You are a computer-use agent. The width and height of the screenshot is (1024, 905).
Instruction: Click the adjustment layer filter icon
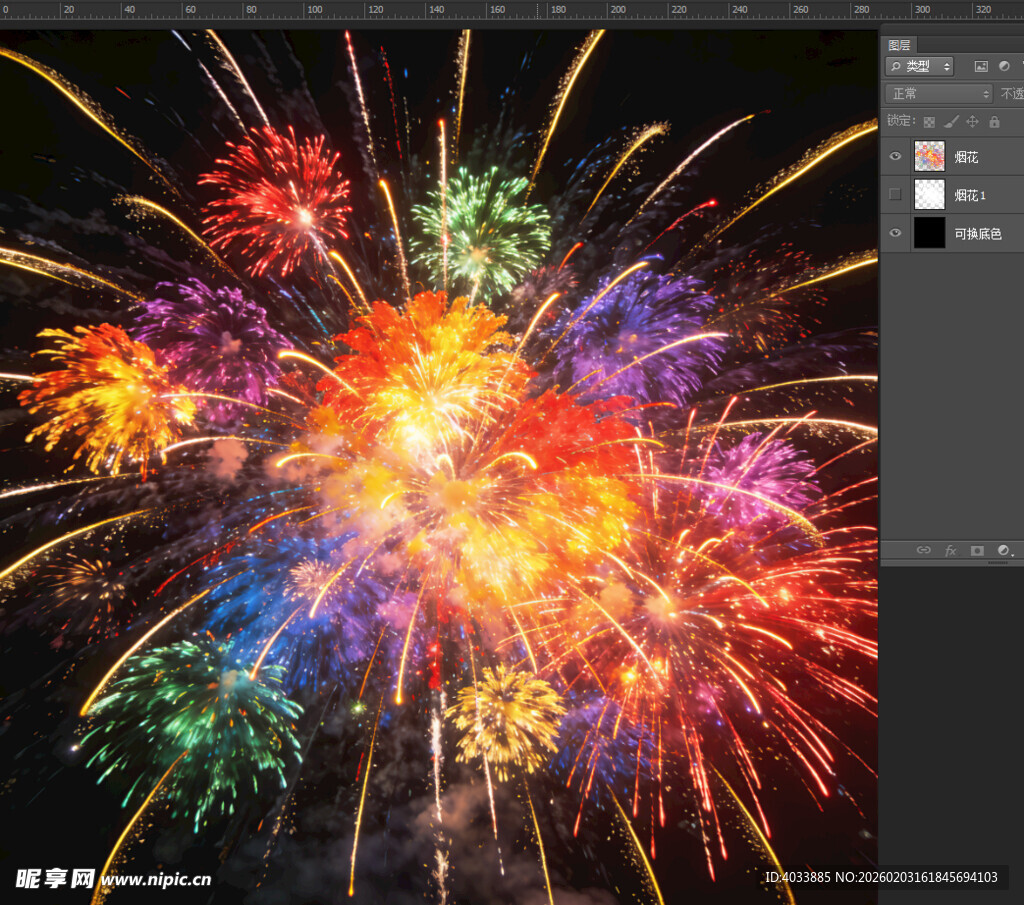tap(1004, 66)
